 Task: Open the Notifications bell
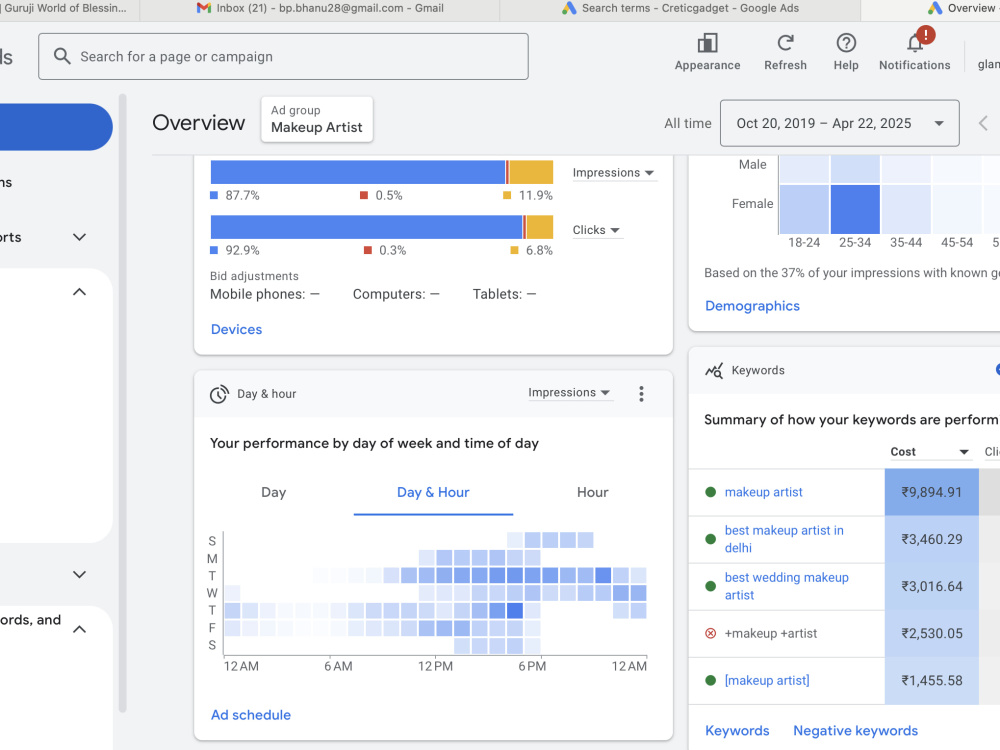[915, 43]
